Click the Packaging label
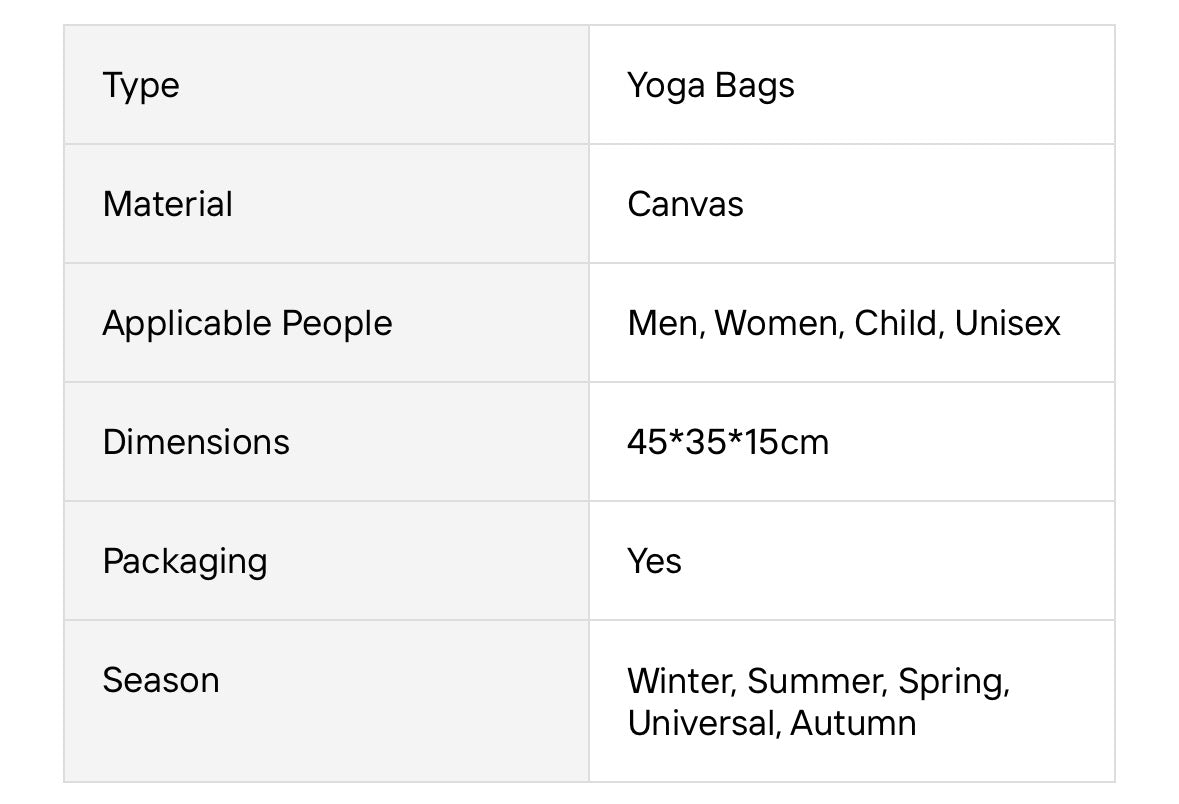This screenshot has height=804, width=1179. (x=185, y=562)
